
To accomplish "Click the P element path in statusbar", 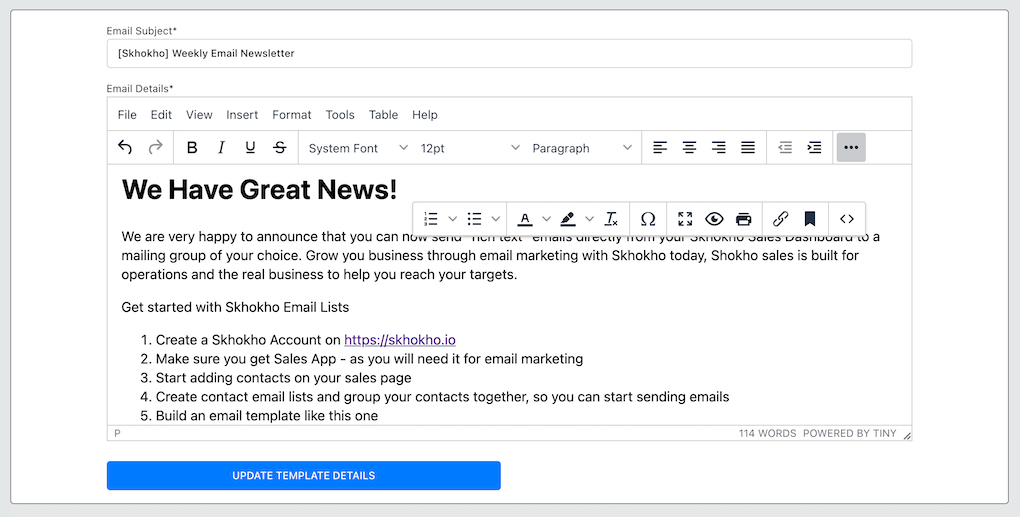I will (117, 433).
